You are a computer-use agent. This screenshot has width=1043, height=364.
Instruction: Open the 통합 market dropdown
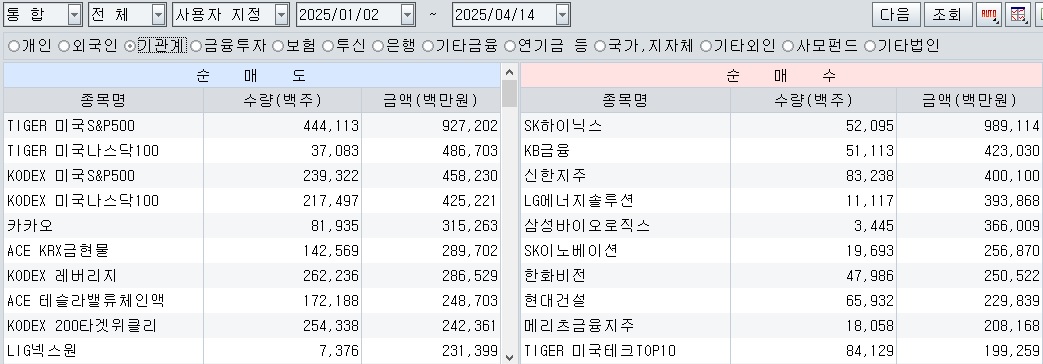pyautogui.click(x=74, y=14)
